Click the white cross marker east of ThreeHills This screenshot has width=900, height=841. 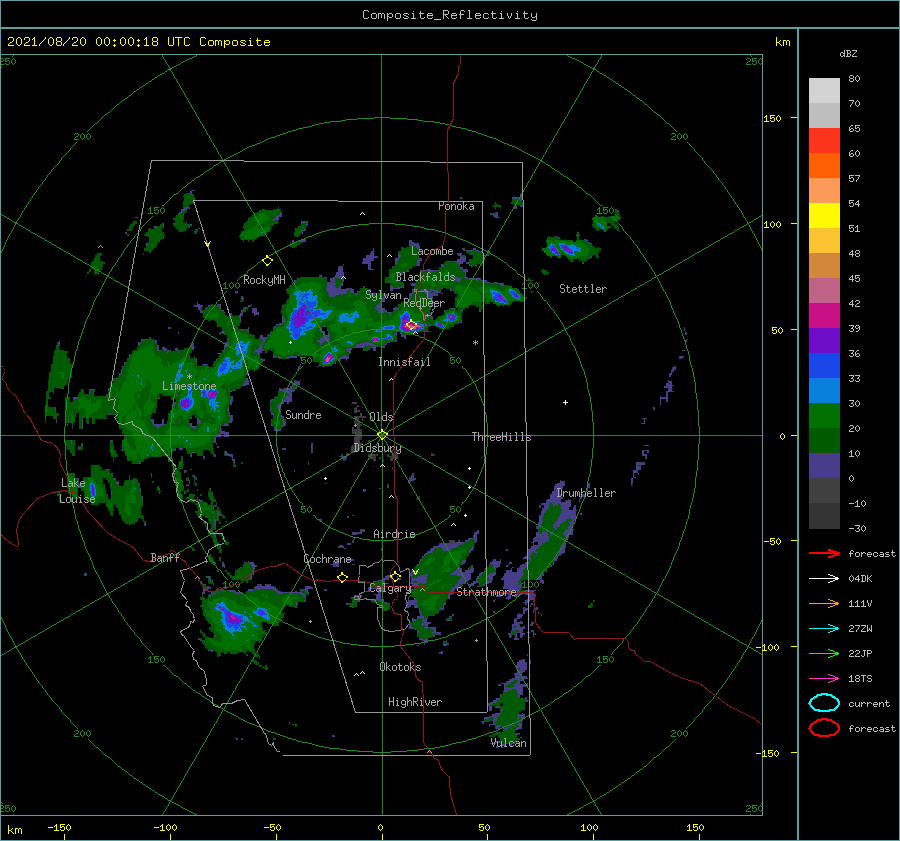tap(565, 402)
